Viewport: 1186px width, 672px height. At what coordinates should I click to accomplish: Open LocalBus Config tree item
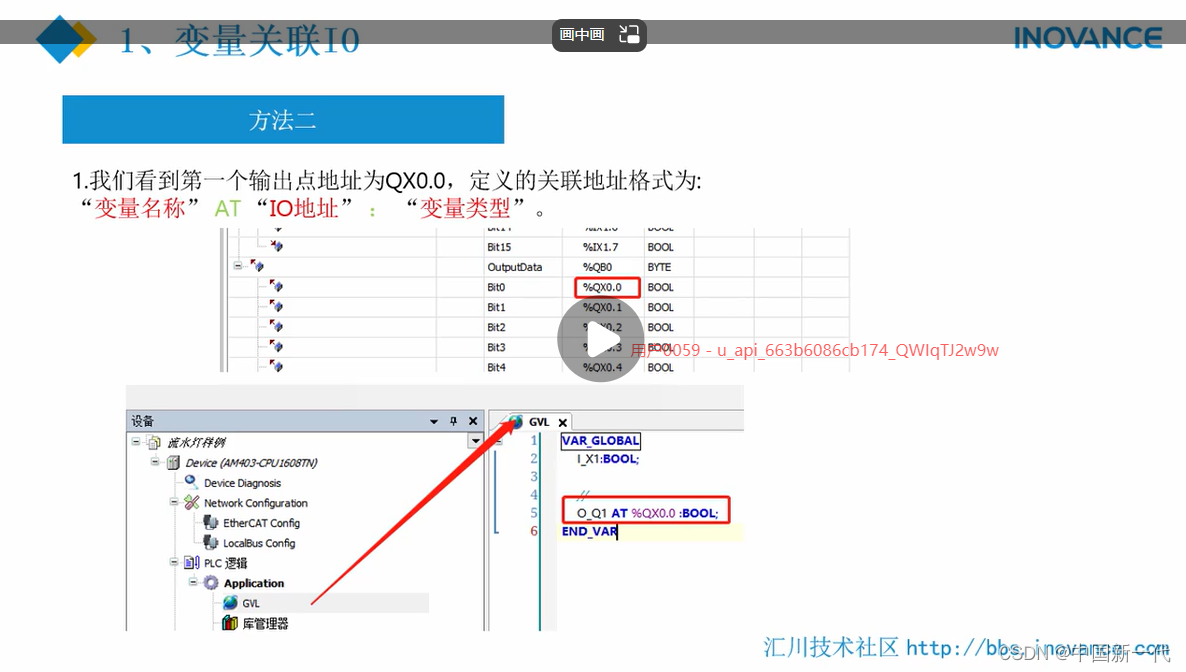[x=259, y=543]
